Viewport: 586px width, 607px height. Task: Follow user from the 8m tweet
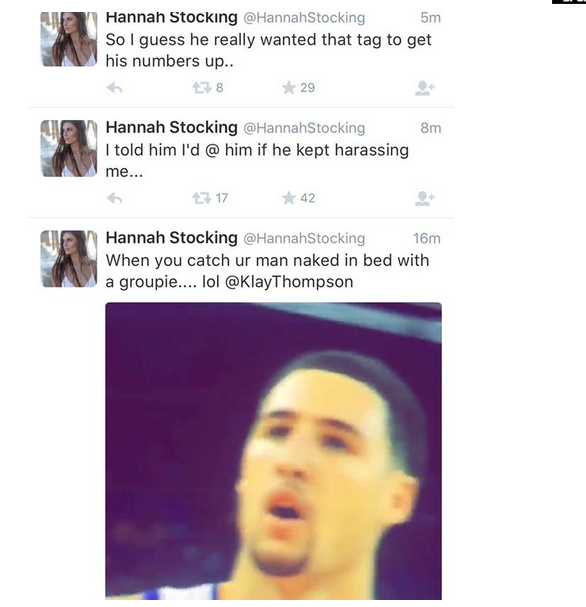(x=425, y=199)
